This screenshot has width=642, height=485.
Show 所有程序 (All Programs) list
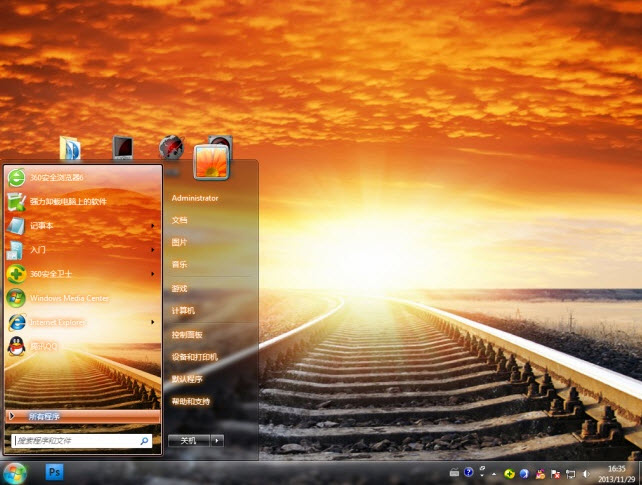[83, 416]
